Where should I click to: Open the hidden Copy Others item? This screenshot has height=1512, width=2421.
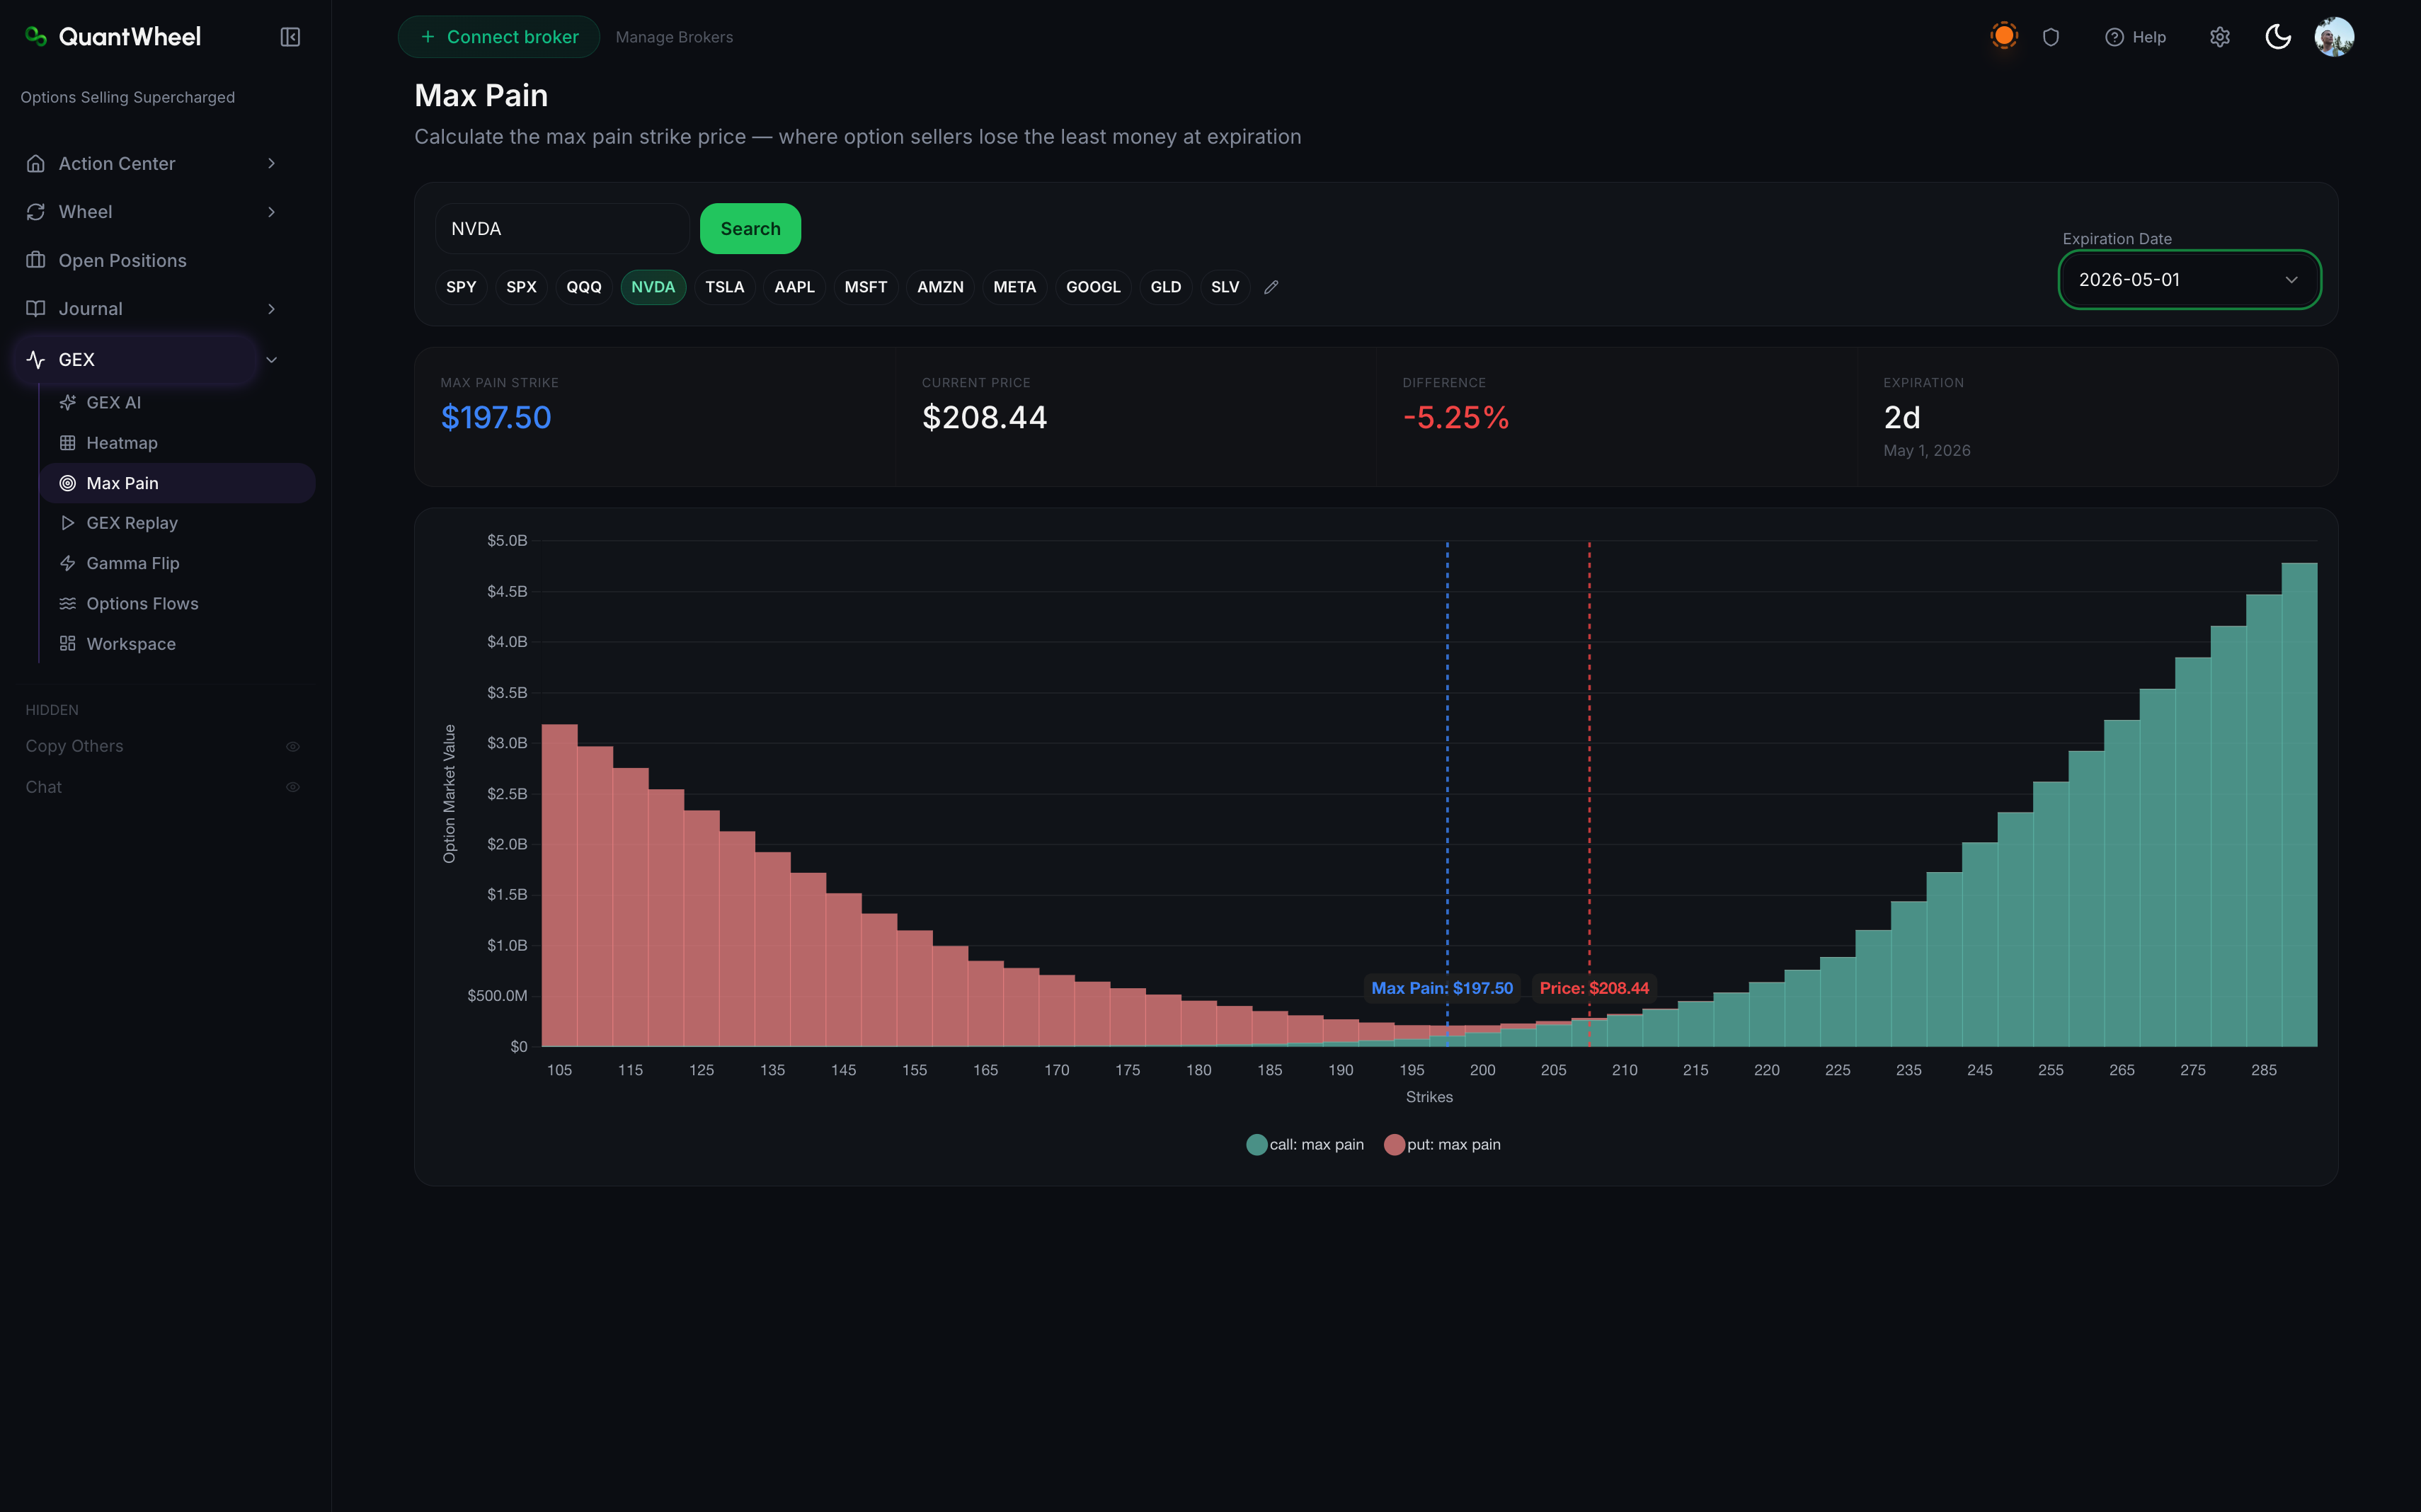(74, 747)
